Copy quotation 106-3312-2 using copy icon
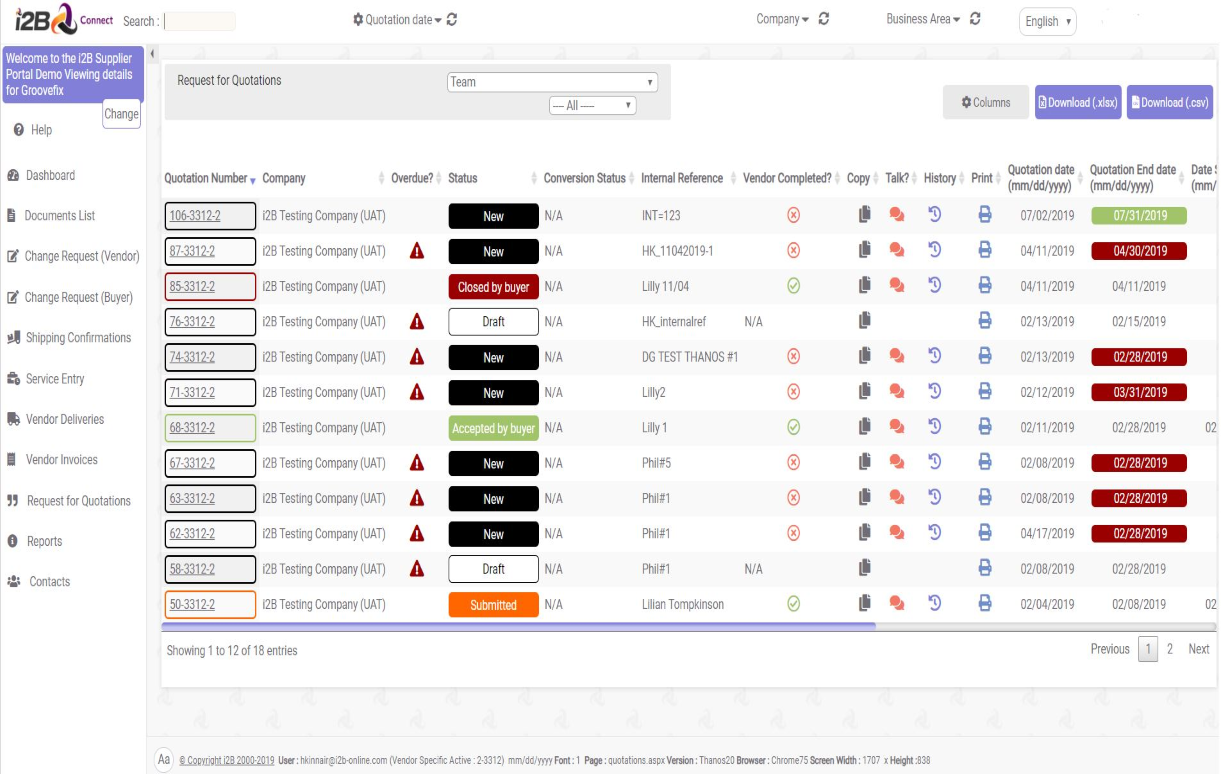The height and width of the screenshot is (774, 1223). click(864, 215)
